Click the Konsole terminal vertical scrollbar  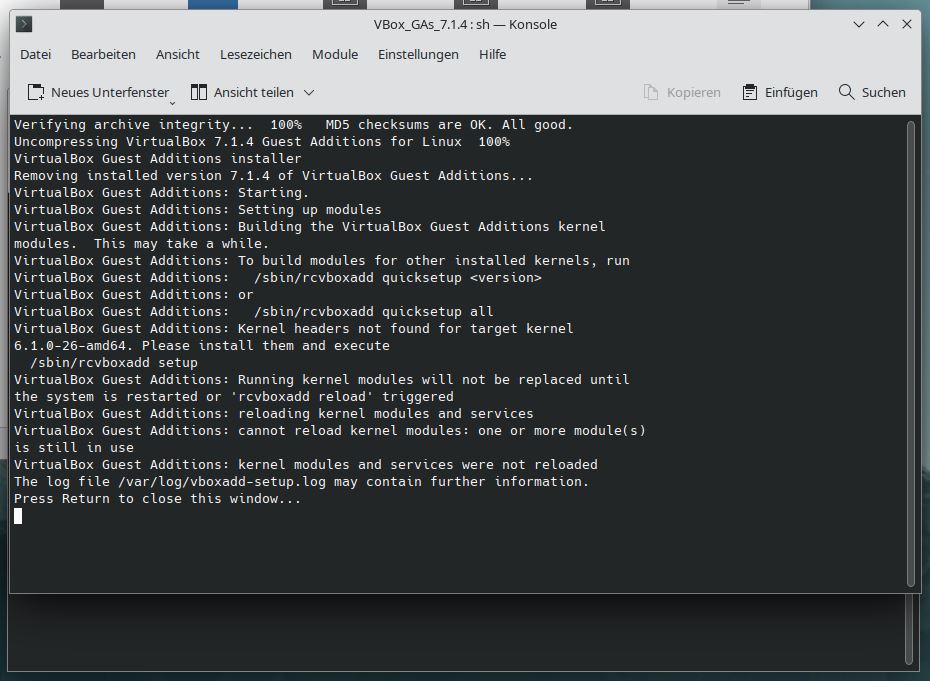click(911, 354)
